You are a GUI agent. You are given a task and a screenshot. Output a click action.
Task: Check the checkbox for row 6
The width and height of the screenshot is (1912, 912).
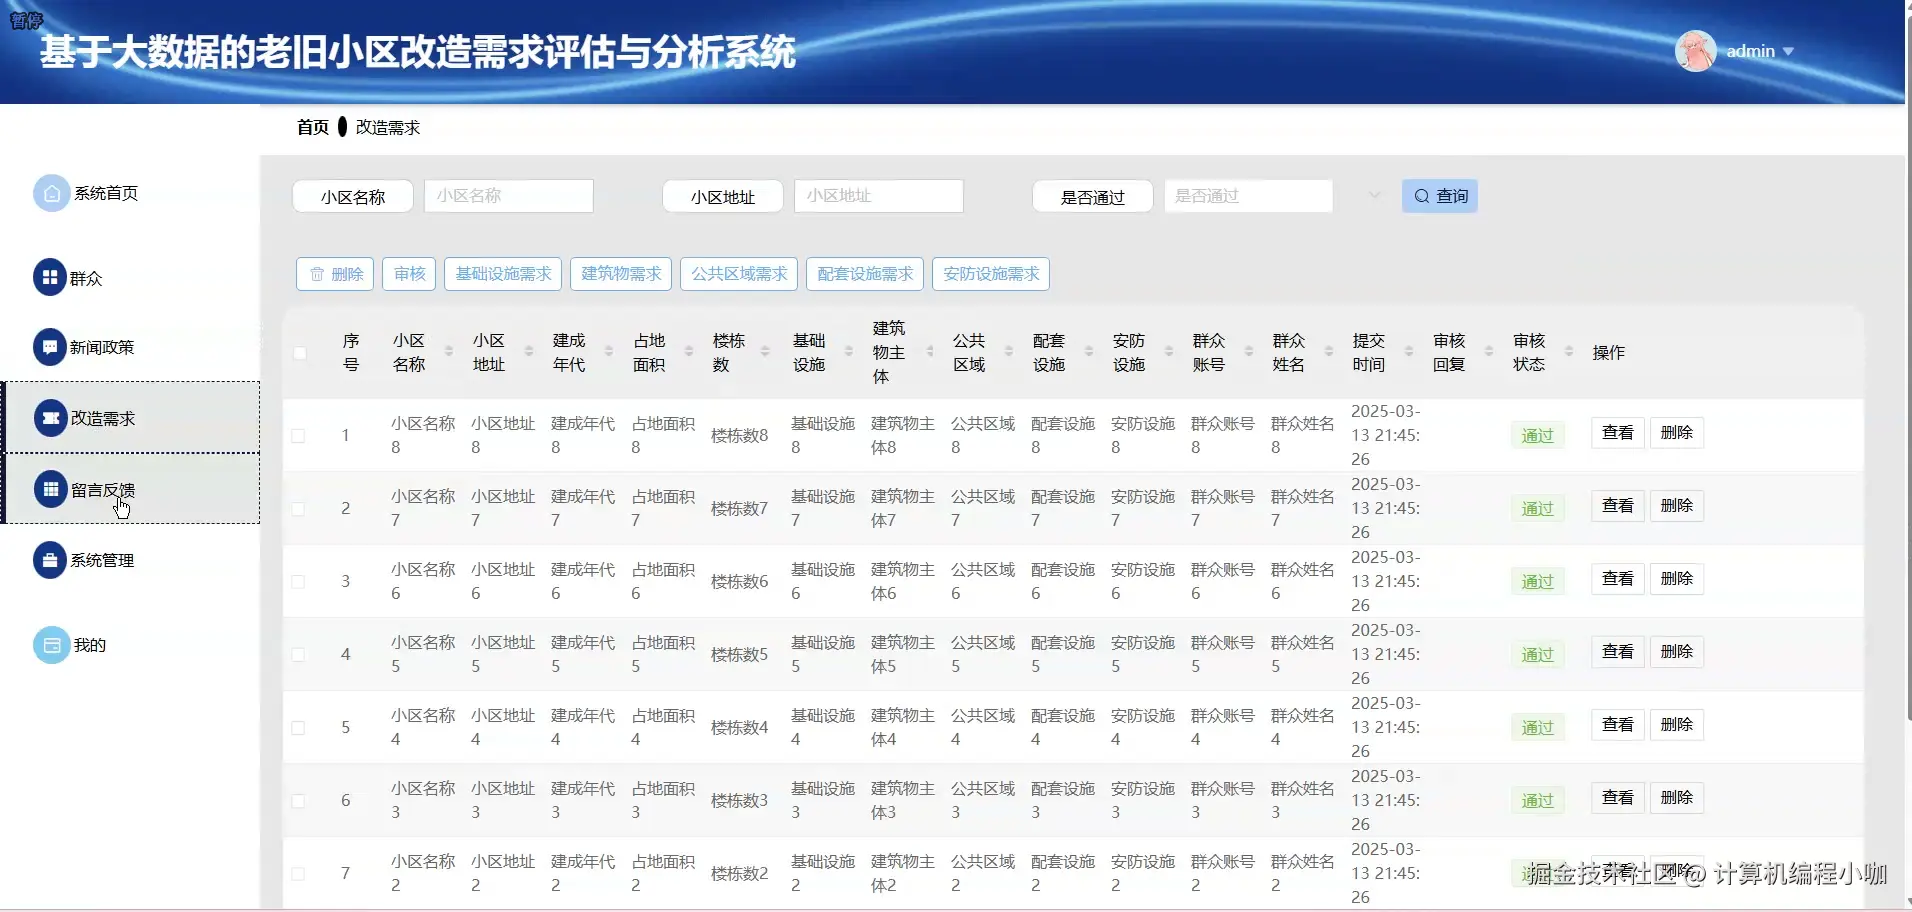pyautogui.click(x=298, y=801)
